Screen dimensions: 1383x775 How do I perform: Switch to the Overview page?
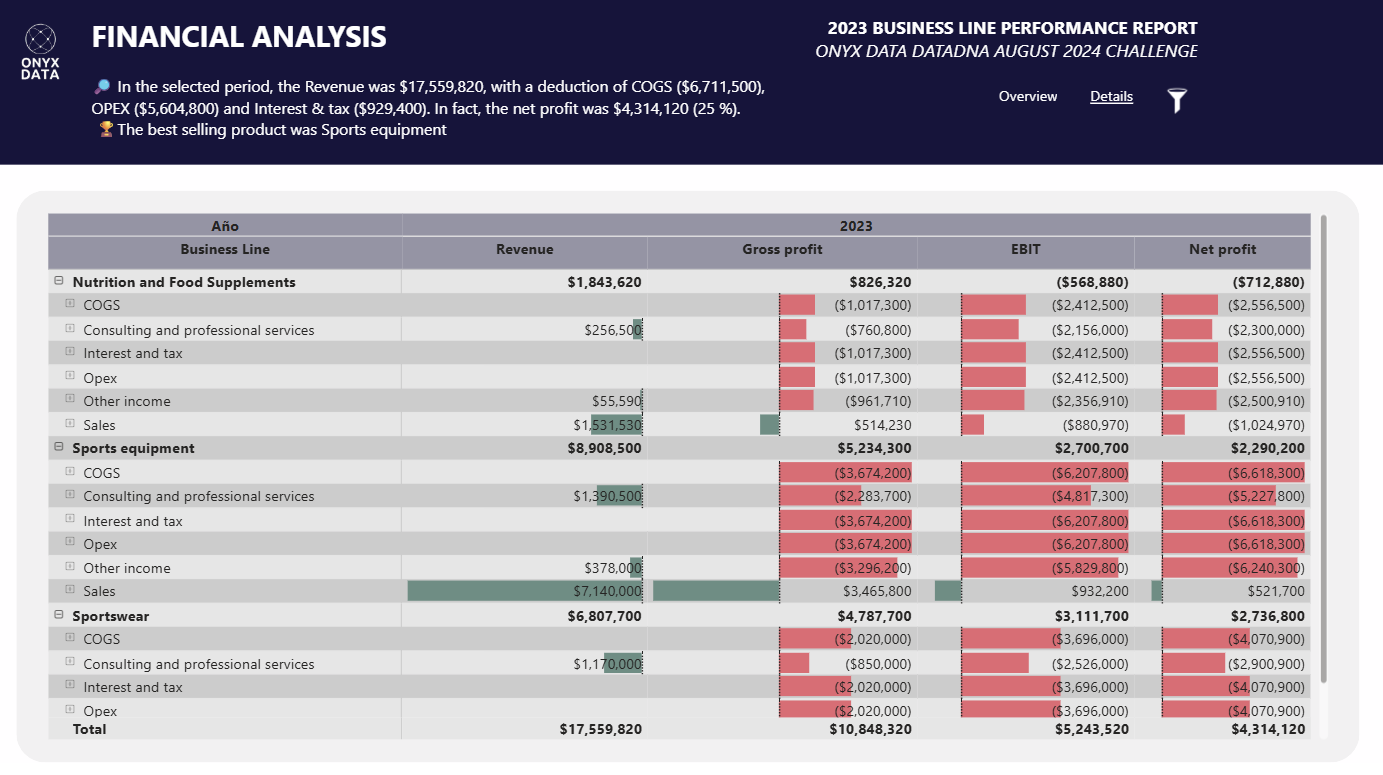(1028, 96)
